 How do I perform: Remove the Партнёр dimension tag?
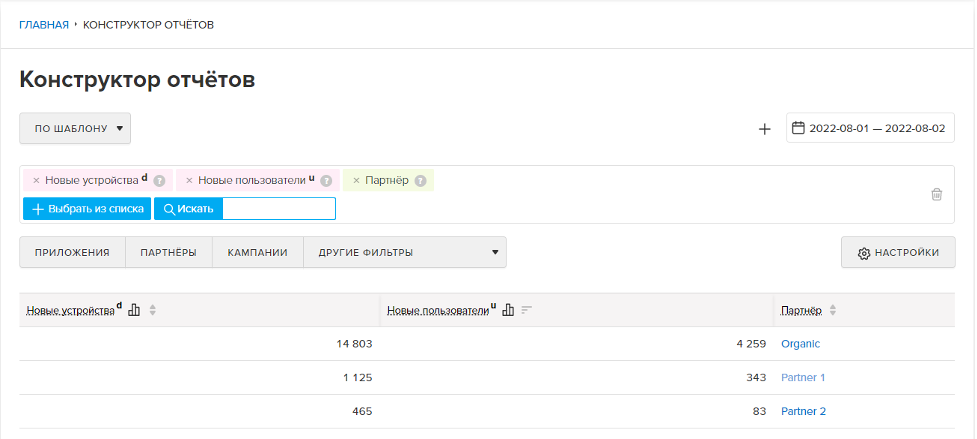tap(356, 181)
